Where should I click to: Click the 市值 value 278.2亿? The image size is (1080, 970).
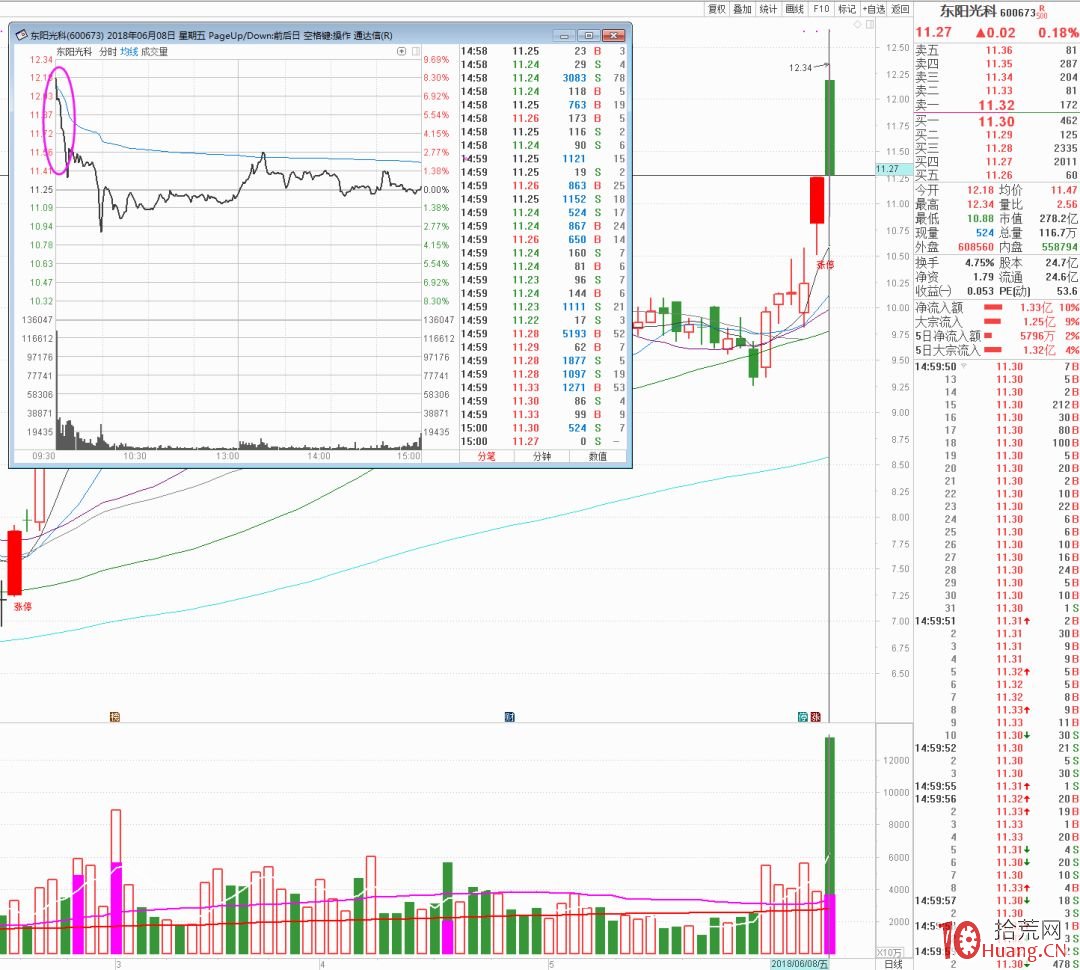[x=1059, y=218]
